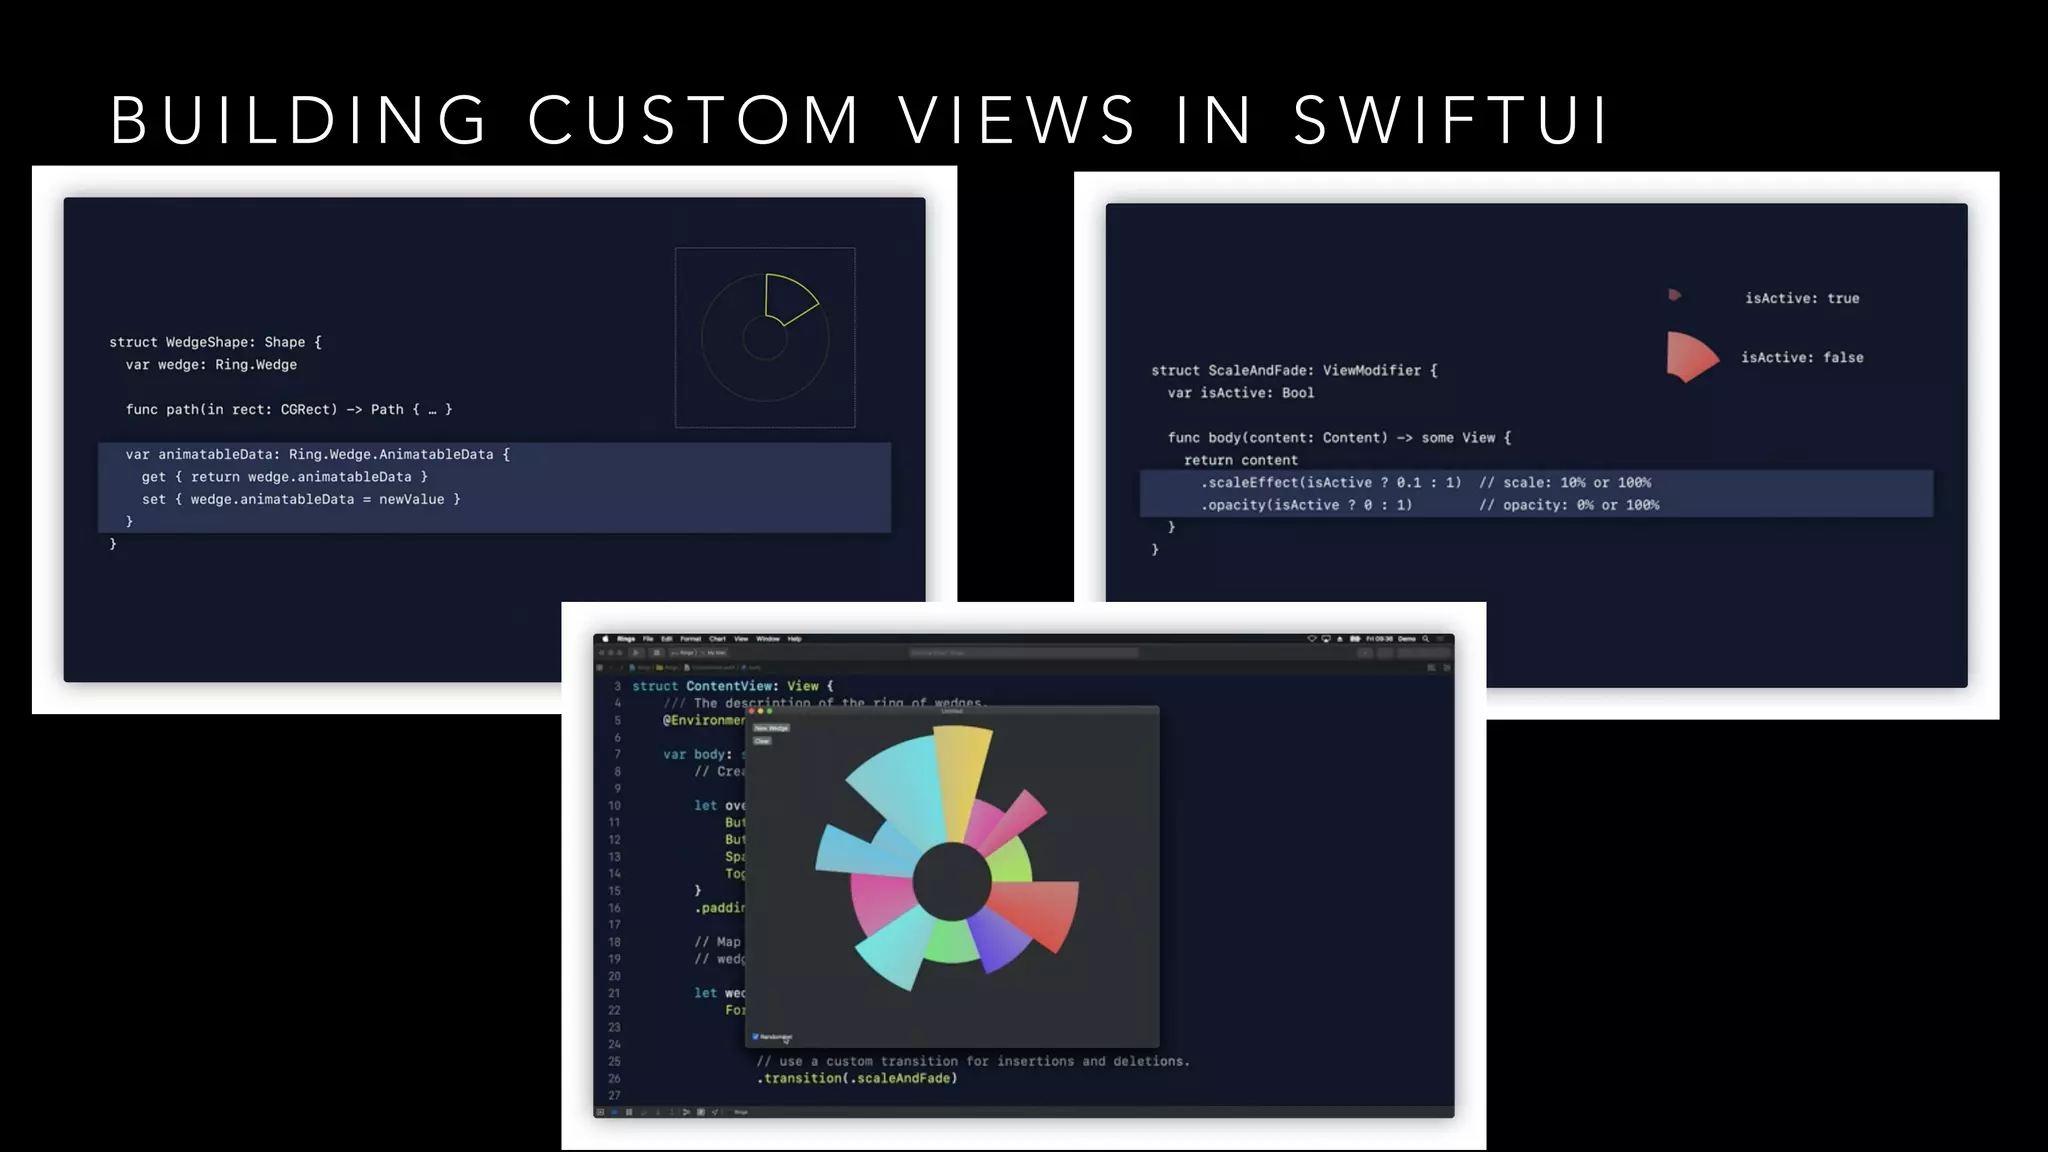Click the Wi-Fi status icon

click(1312, 639)
